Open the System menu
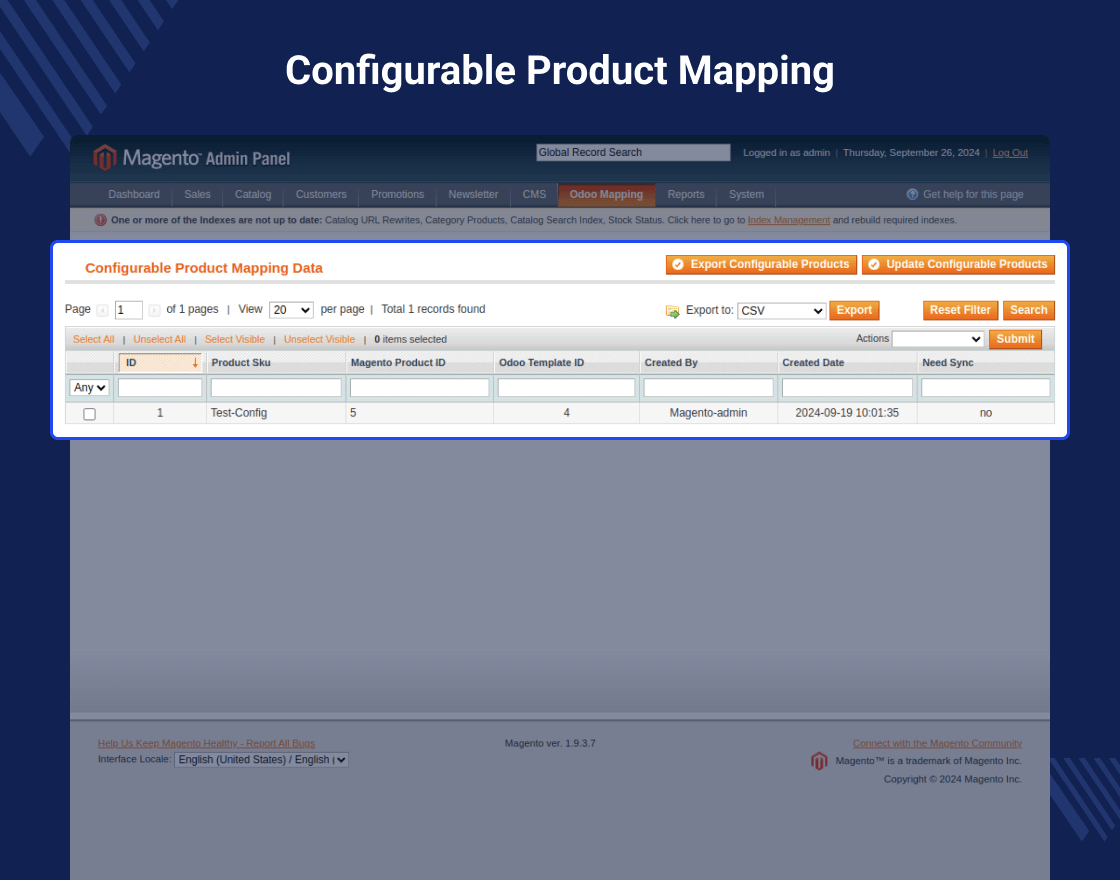This screenshot has height=880, width=1120. point(746,194)
